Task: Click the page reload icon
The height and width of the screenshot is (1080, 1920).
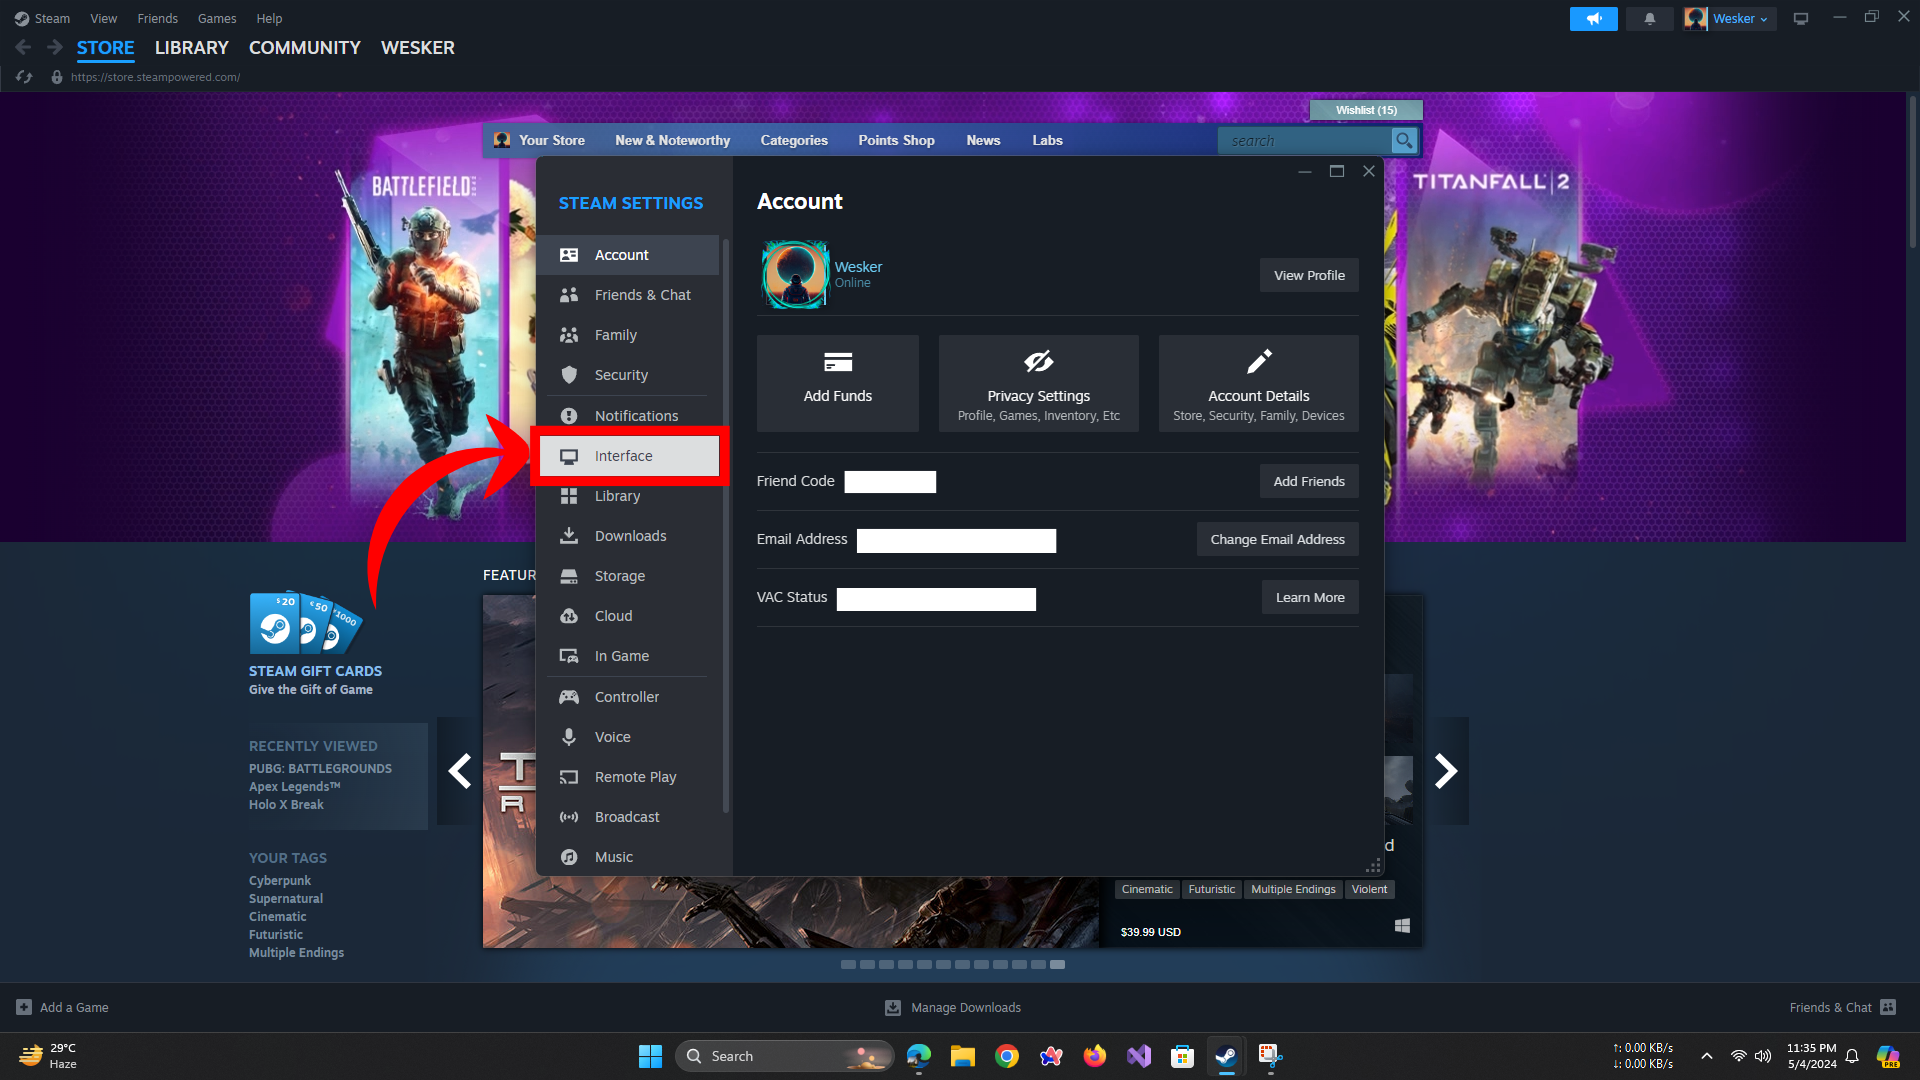Action: pyautogui.click(x=25, y=77)
